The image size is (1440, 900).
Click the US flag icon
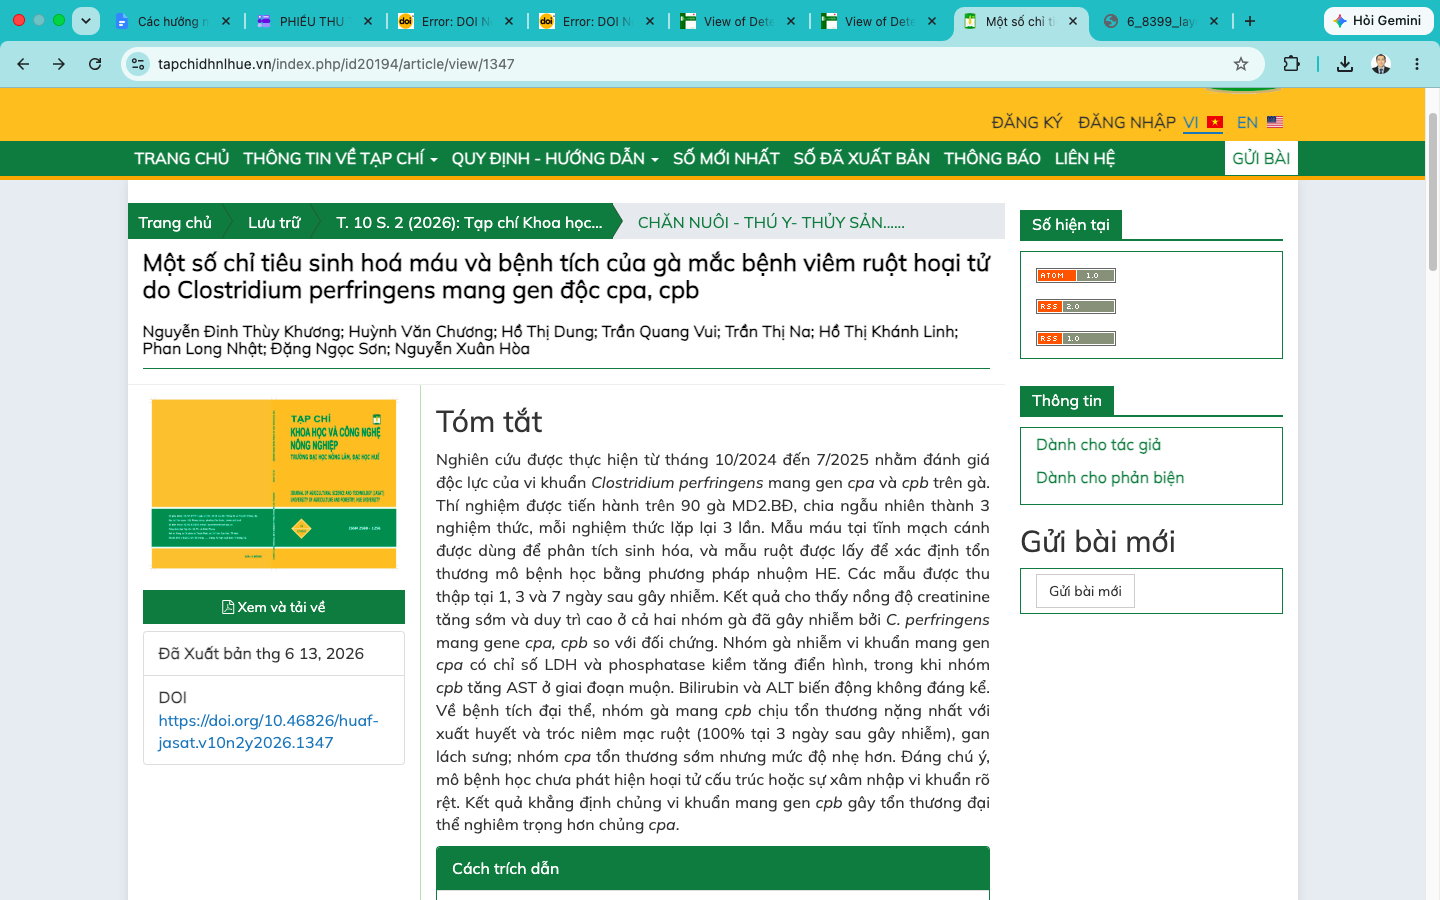pyautogui.click(x=1275, y=122)
